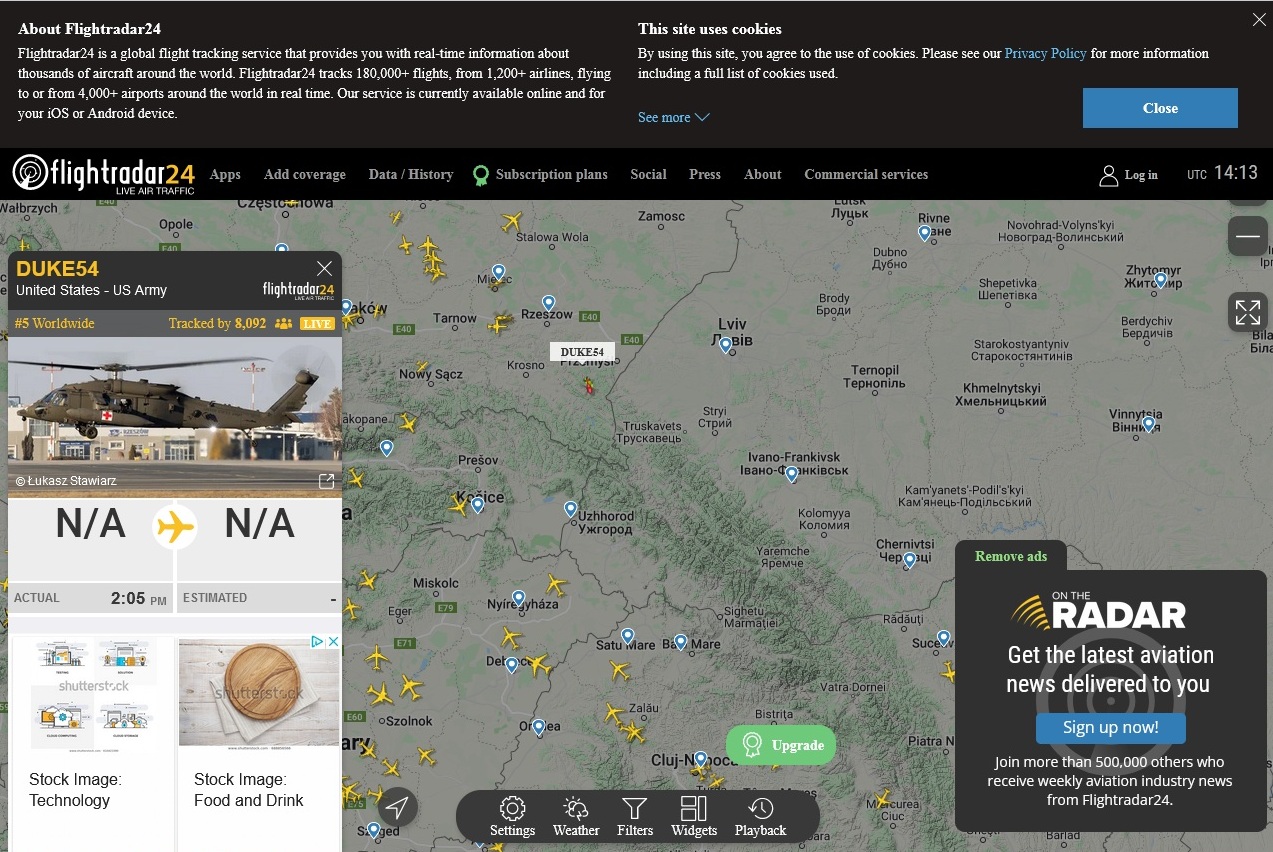Open the Widgets panel
Screen dimensions: 1273x852
[x=694, y=816]
